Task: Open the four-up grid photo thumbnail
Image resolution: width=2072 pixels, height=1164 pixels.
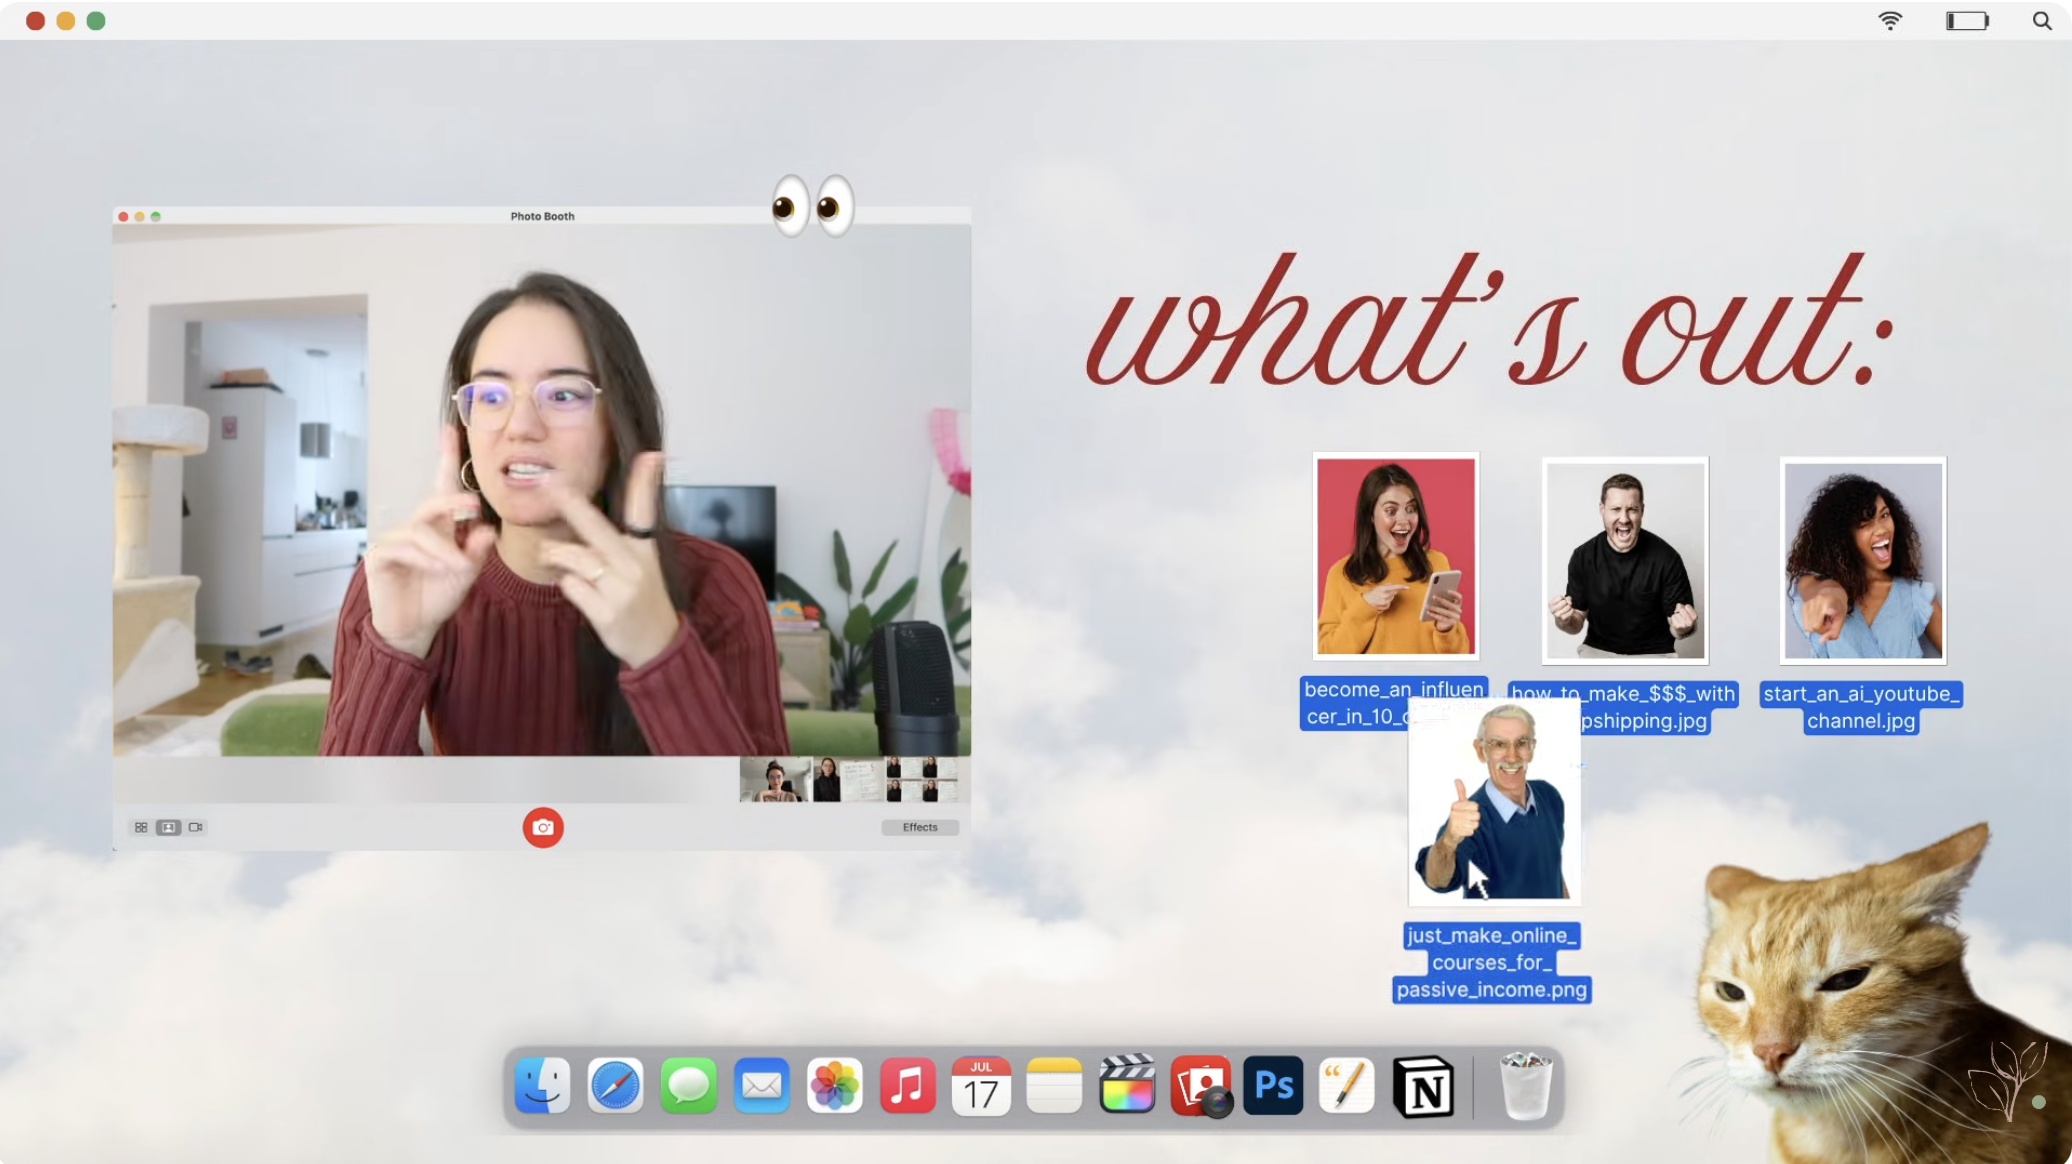Action: 920,779
